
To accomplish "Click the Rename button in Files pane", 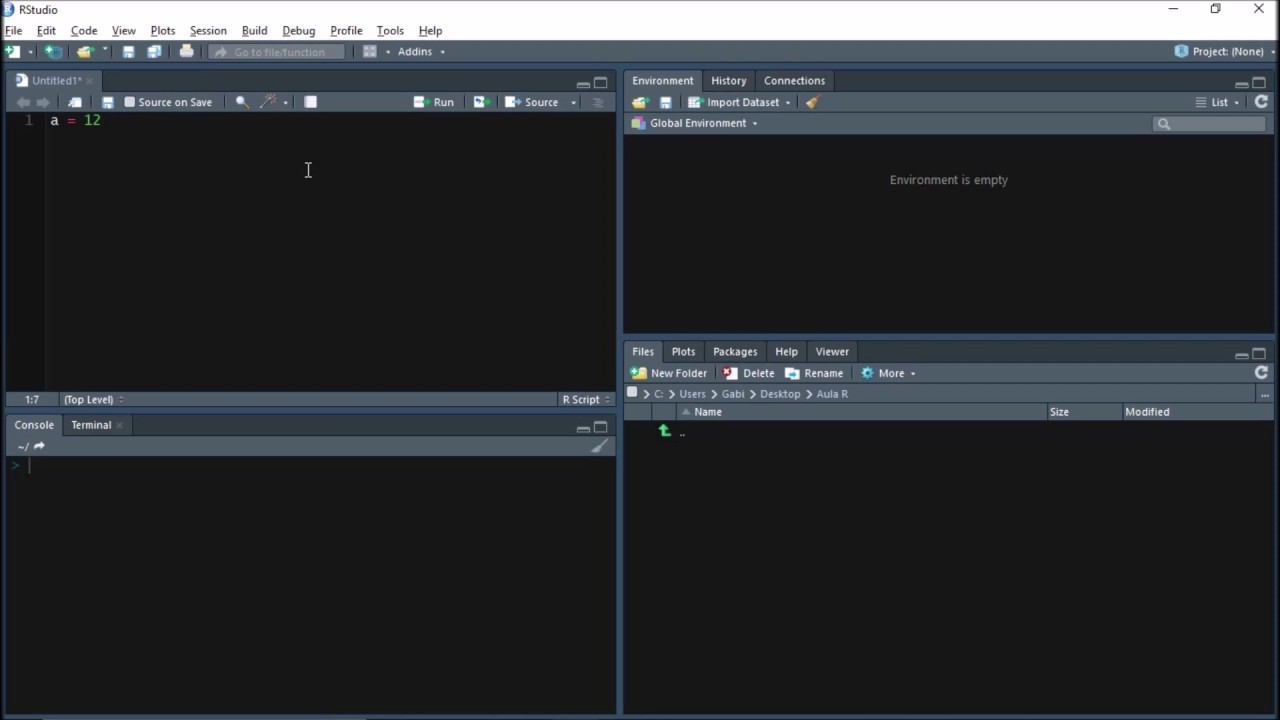I will point(814,373).
